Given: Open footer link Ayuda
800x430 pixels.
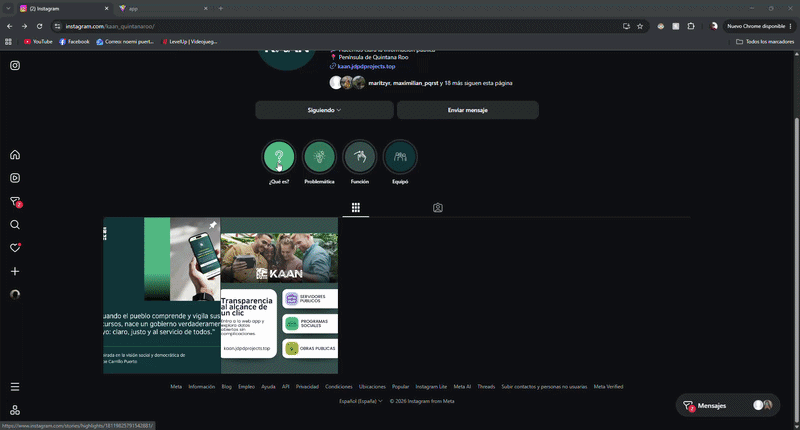Looking at the screenshot, I should (x=268, y=387).
